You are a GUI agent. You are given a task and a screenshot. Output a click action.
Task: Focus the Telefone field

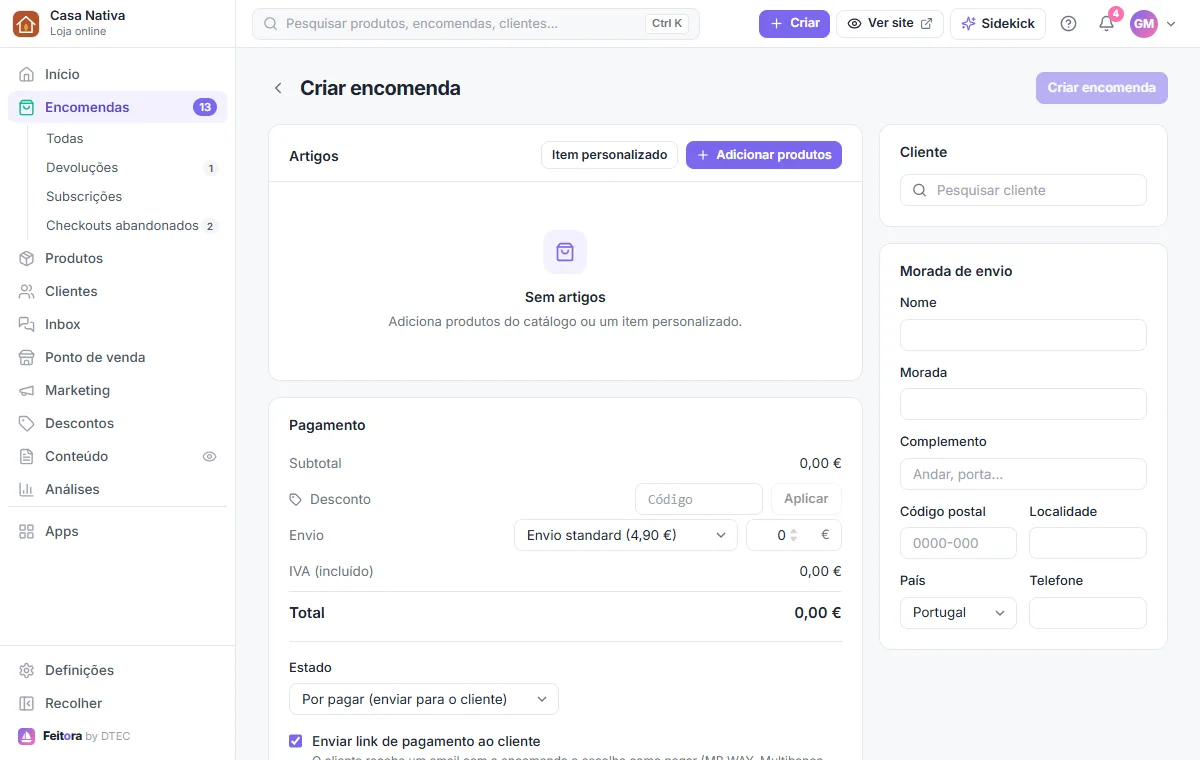(1088, 613)
